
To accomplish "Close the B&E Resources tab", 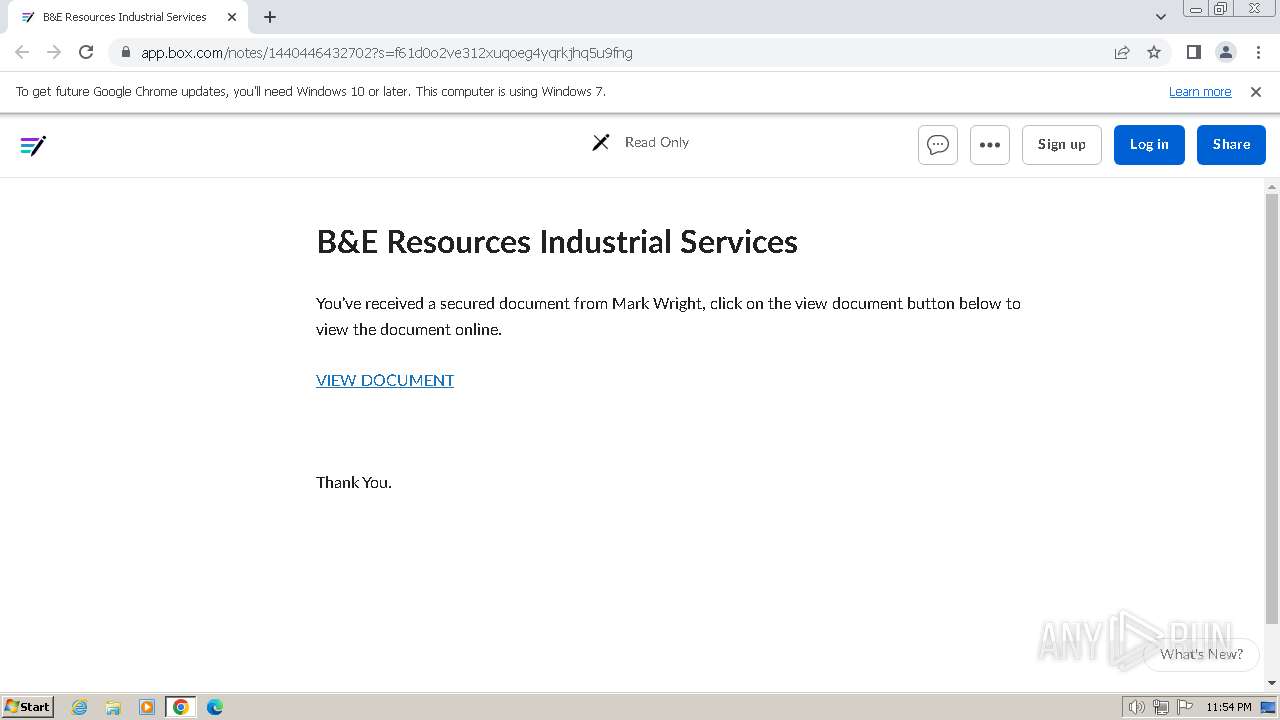I will click(232, 17).
